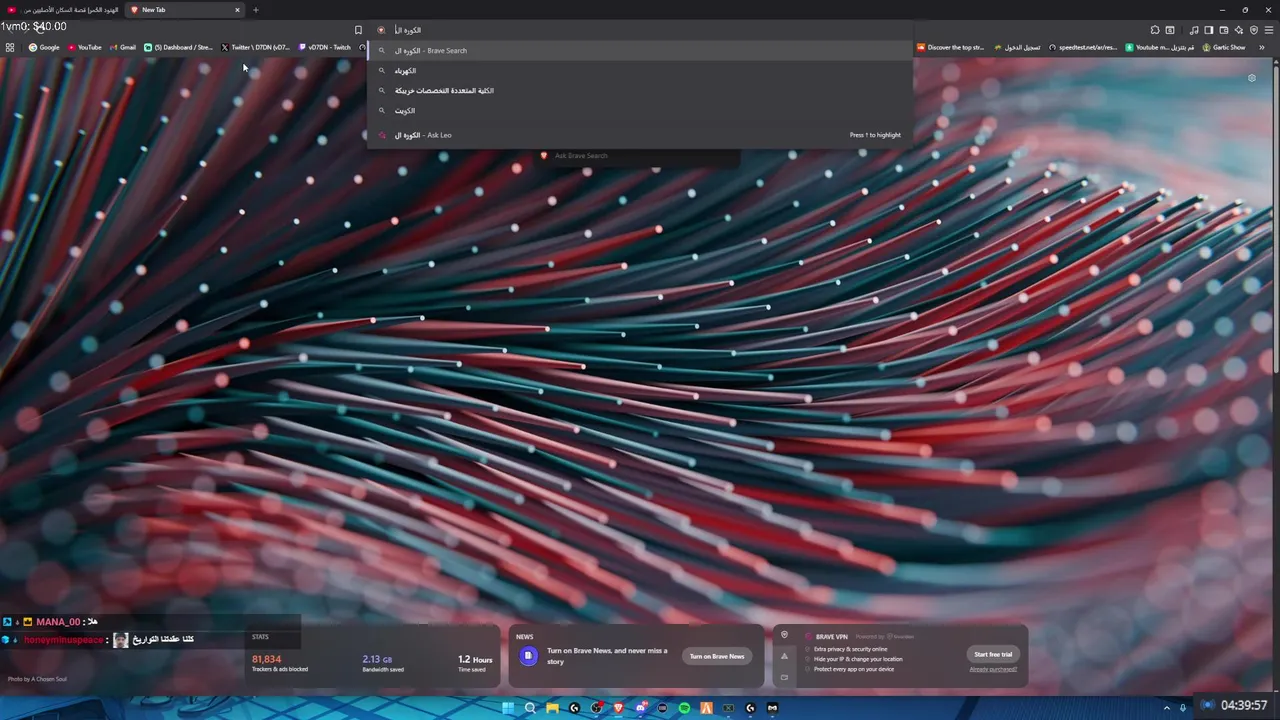Click the bookmark icon in address bar
The height and width of the screenshot is (720, 1280).
358,30
